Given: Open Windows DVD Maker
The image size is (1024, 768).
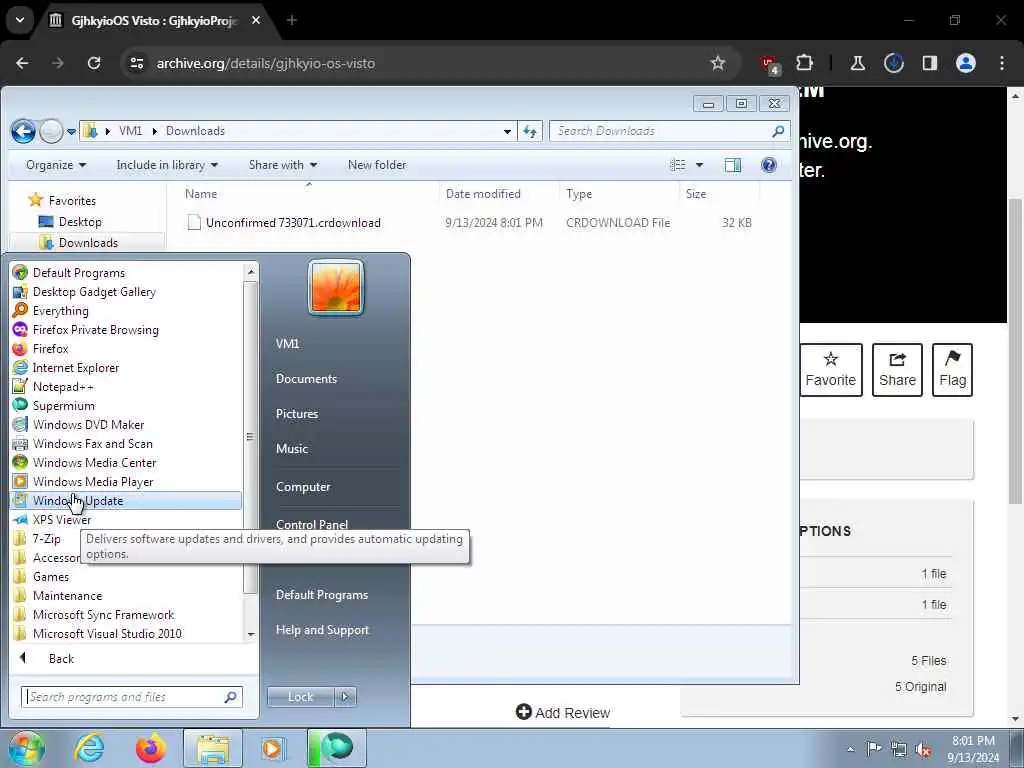Looking at the screenshot, I should point(88,424).
